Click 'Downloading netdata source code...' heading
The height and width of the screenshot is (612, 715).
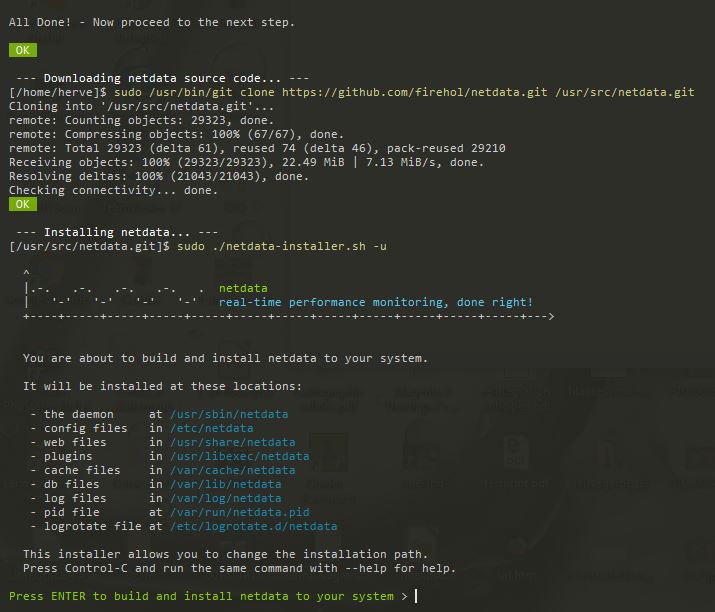pyautogui.click(x=162, y=78)
